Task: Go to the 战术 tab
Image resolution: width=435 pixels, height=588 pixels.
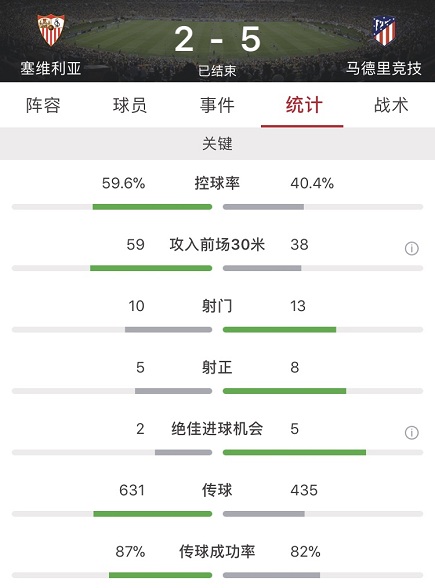Action: 391,105
